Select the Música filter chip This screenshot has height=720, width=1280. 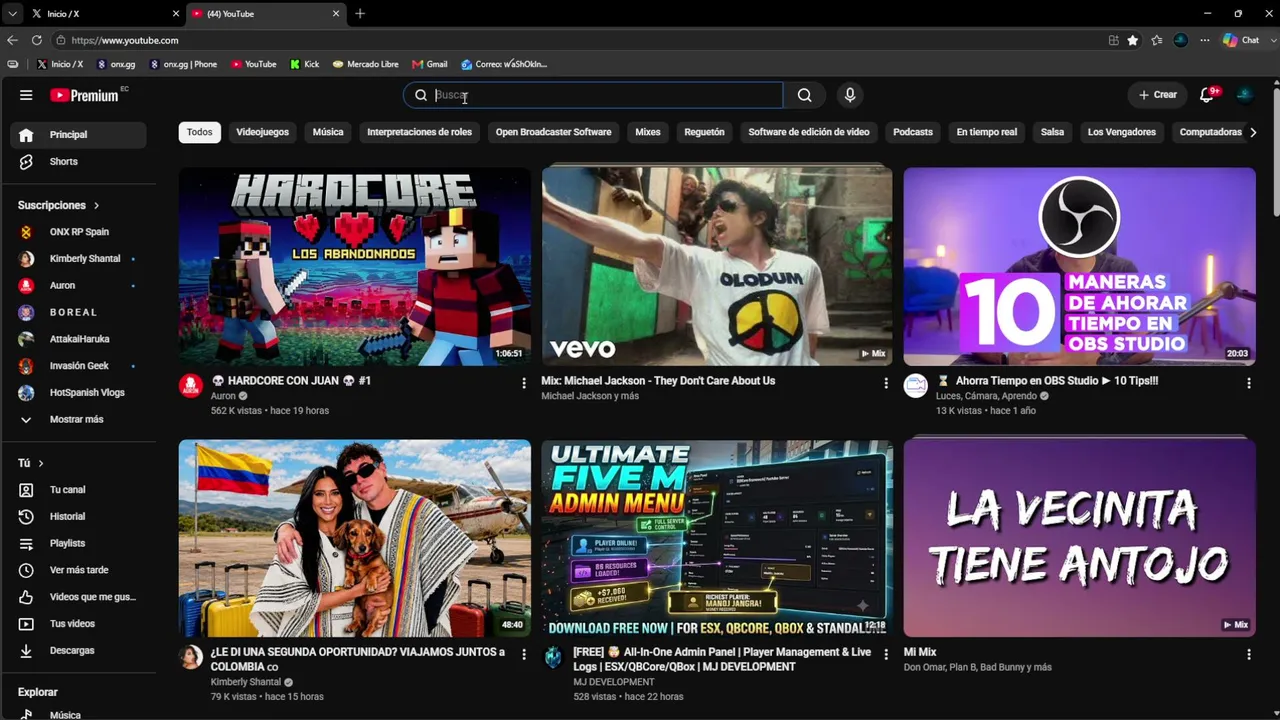pos(328,132)
